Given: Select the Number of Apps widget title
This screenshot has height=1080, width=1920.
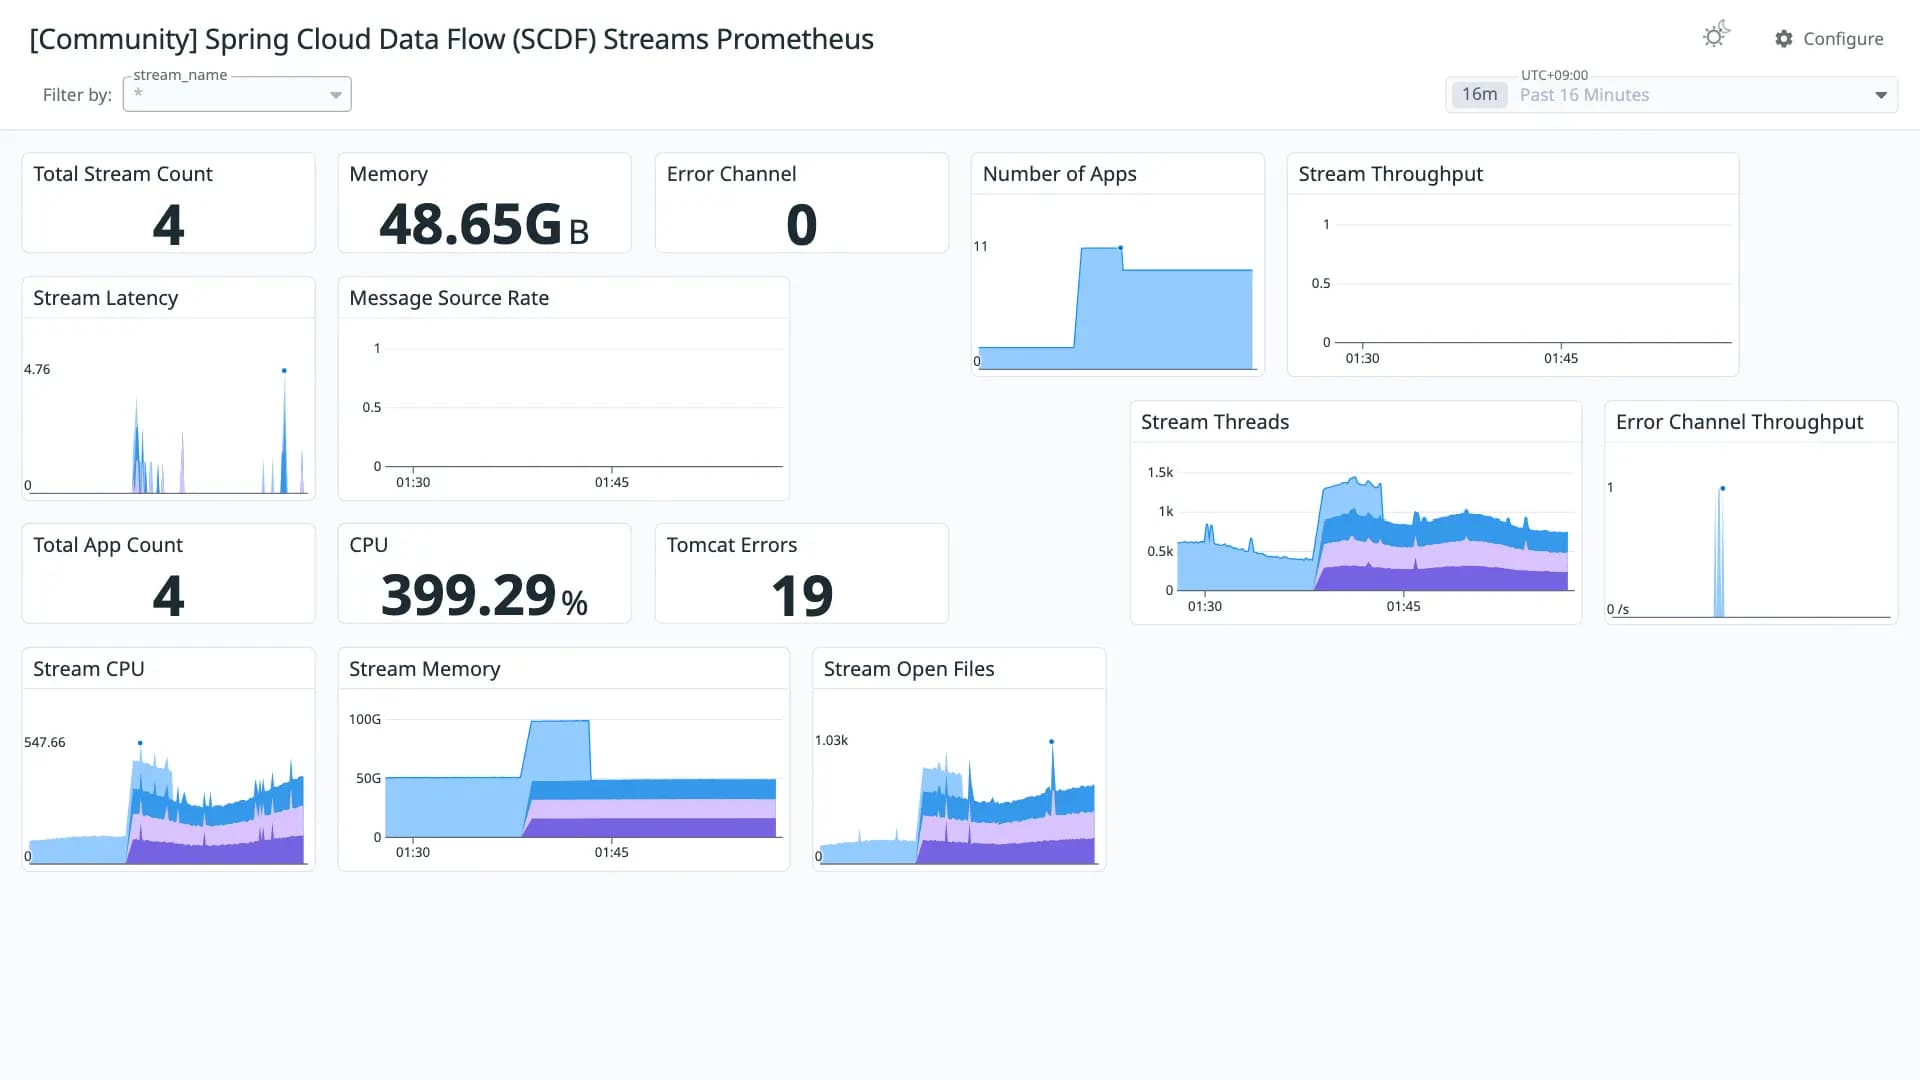Looking at the screenshot, I should pyautogui.click(x=1059, y=174).
